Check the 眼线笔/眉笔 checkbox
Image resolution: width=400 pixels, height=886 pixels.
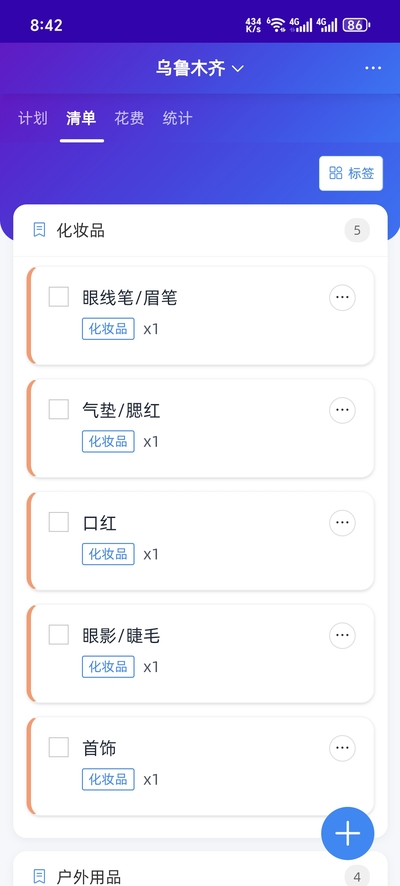[59, 297]
